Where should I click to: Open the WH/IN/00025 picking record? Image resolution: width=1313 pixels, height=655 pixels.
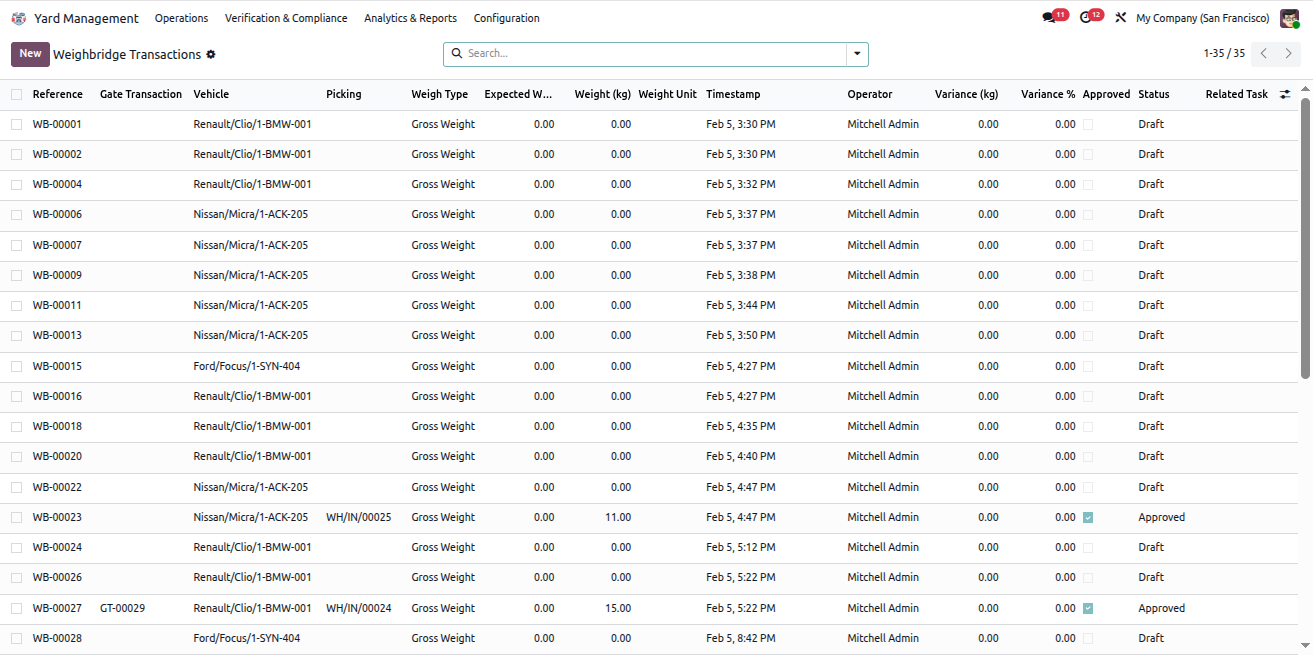click(358, 517)
